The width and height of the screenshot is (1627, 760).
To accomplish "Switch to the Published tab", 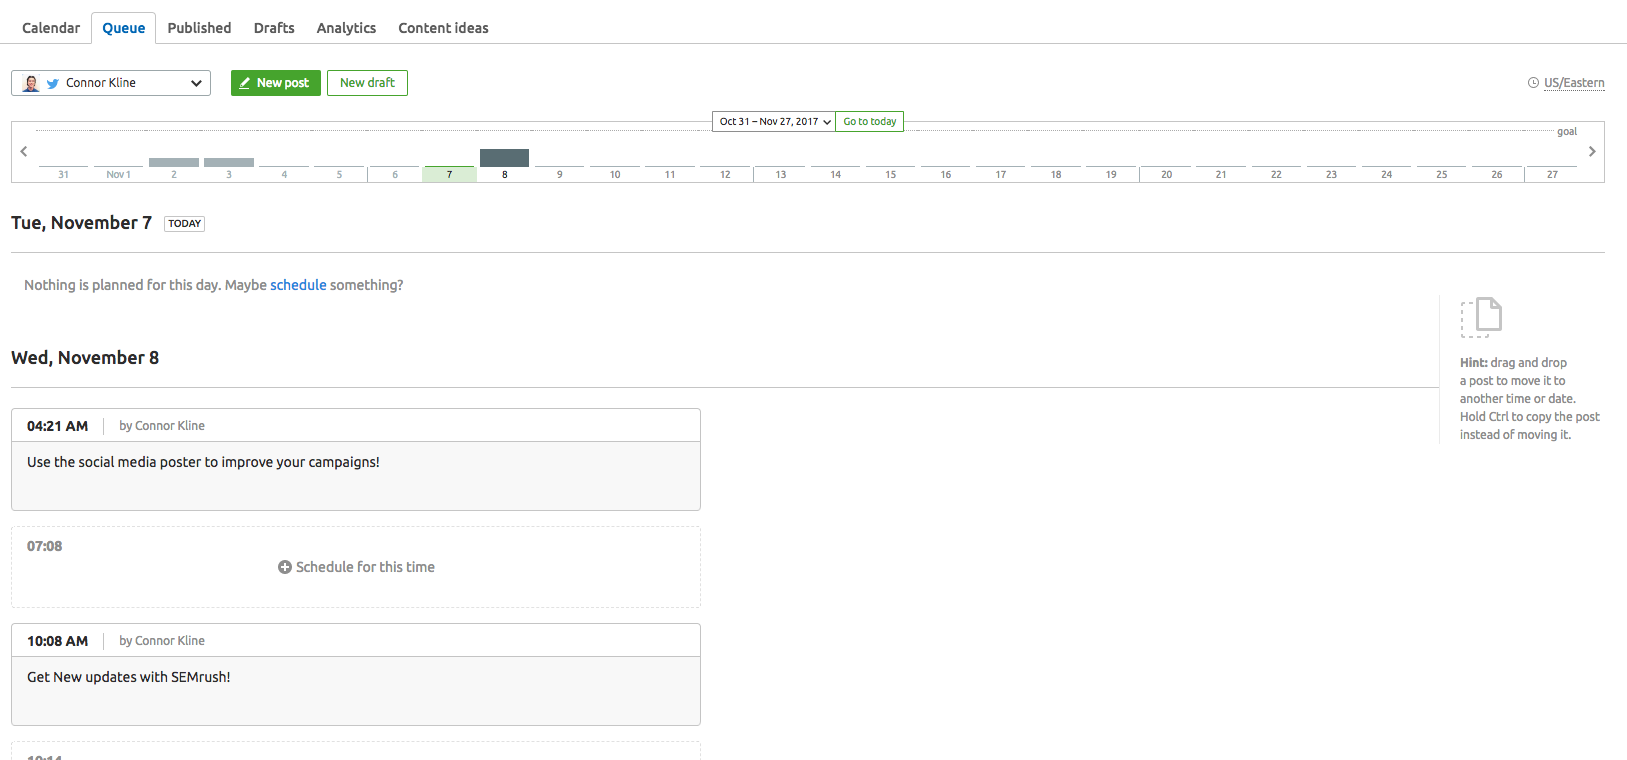I will point(199,28).
